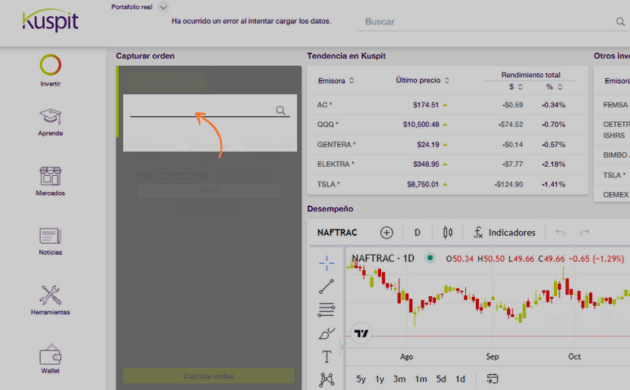The height and width of the screenshot is (390, 630).
Task: Sort table by Emisora column
Action: point(336,81)
